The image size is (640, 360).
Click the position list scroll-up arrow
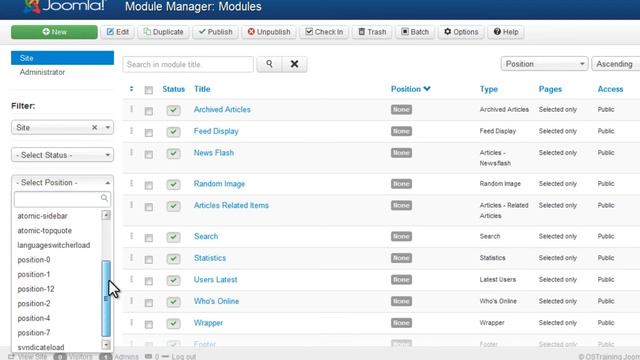coord(106,215)
